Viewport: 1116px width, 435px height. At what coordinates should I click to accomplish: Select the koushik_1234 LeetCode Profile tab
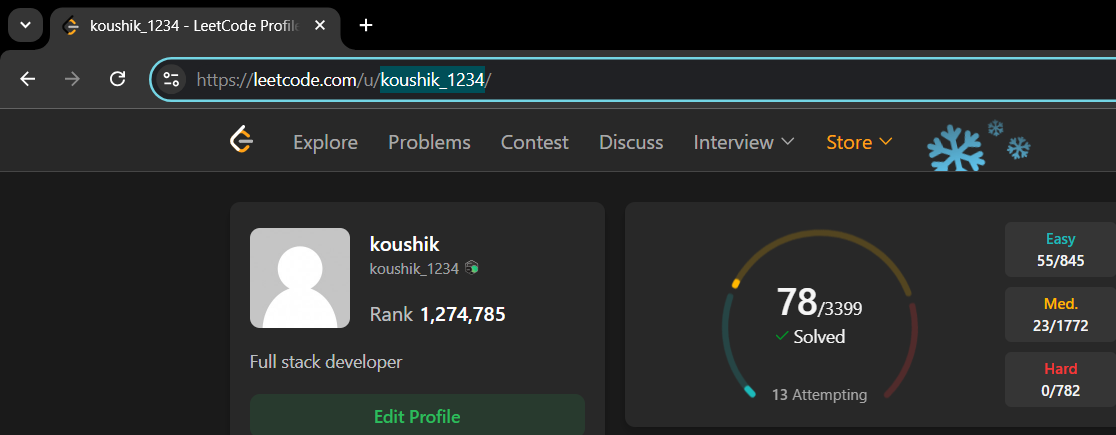(195, 26)
